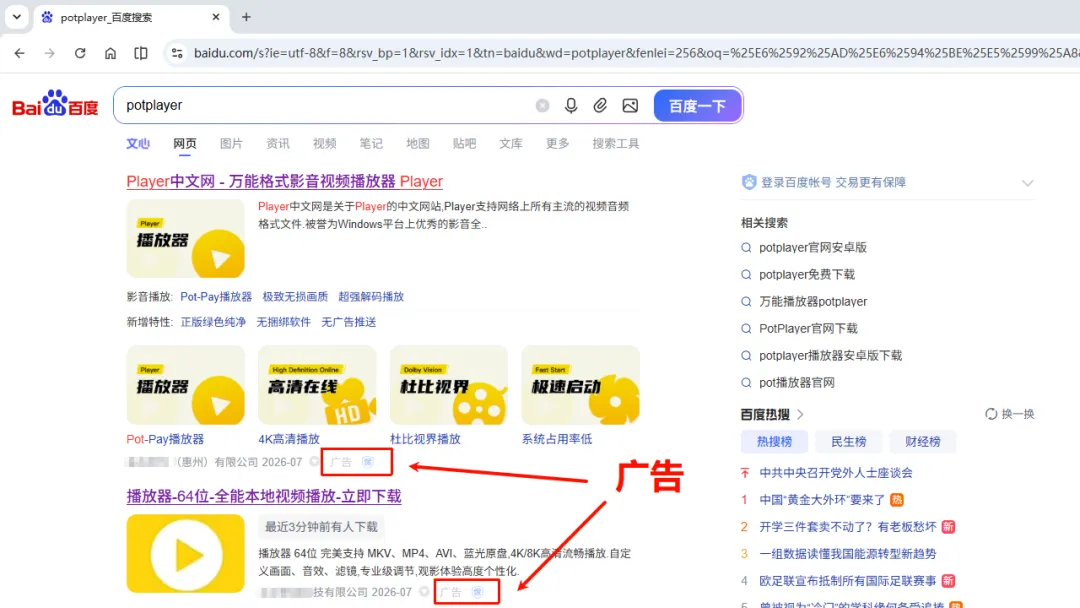Open the 杜比视界播放 link
1080x608 pixels.
(425, 439)
